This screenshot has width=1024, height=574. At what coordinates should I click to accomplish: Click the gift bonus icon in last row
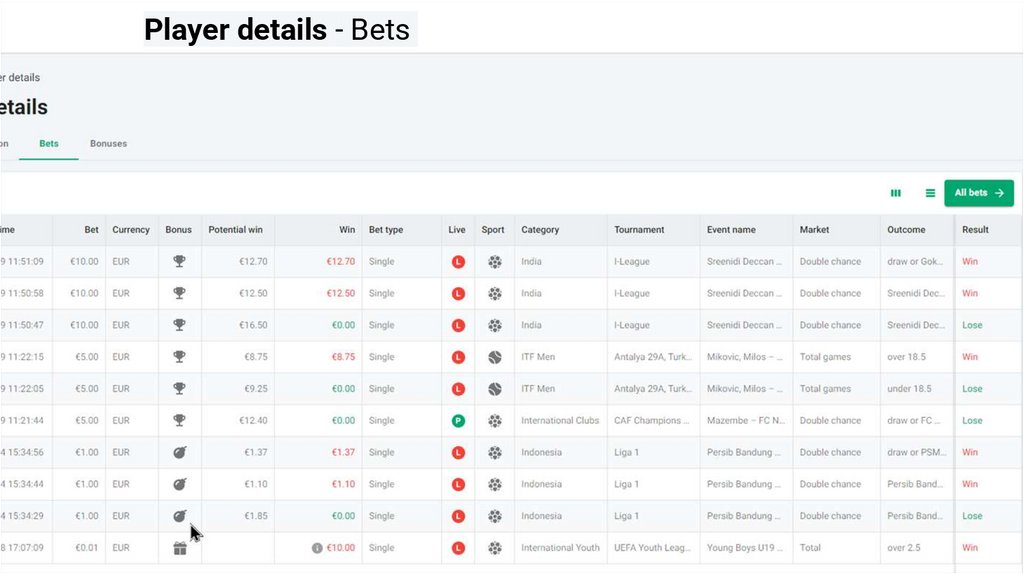tap(179, 548)
